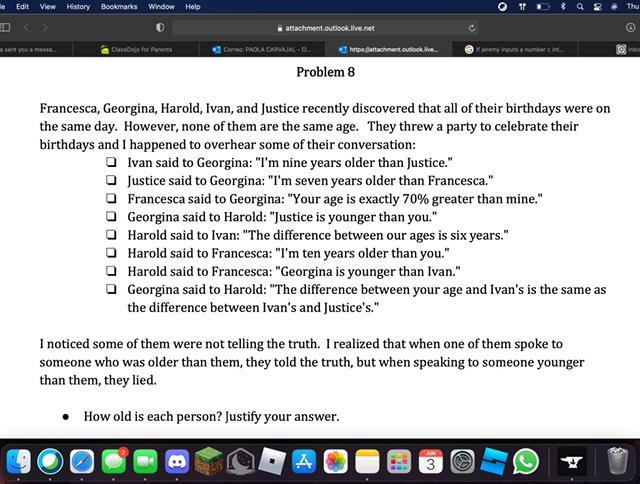This screenshot has width=640, height=484.
Task: Toggle the Safari sidebar
Action: tap(5, 28)
